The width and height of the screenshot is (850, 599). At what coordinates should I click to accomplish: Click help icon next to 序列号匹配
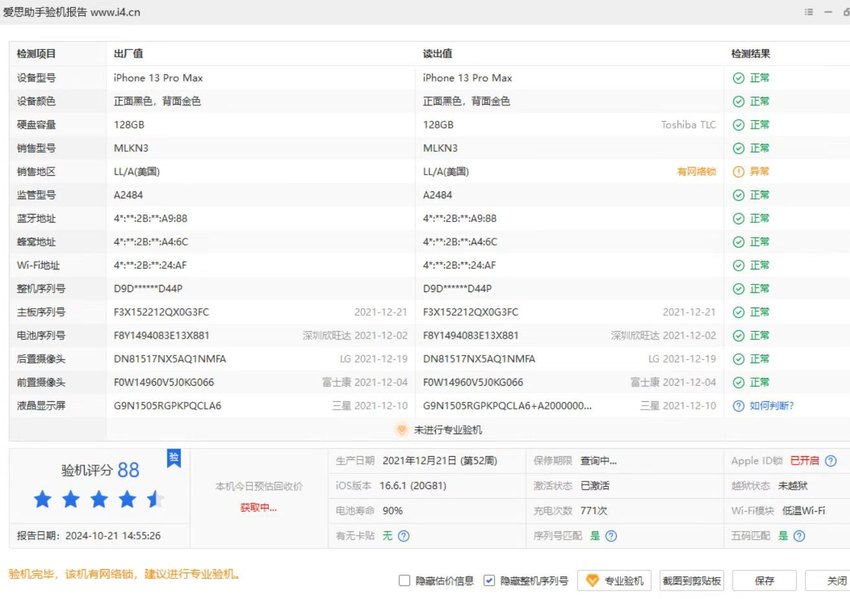point(611,536)
